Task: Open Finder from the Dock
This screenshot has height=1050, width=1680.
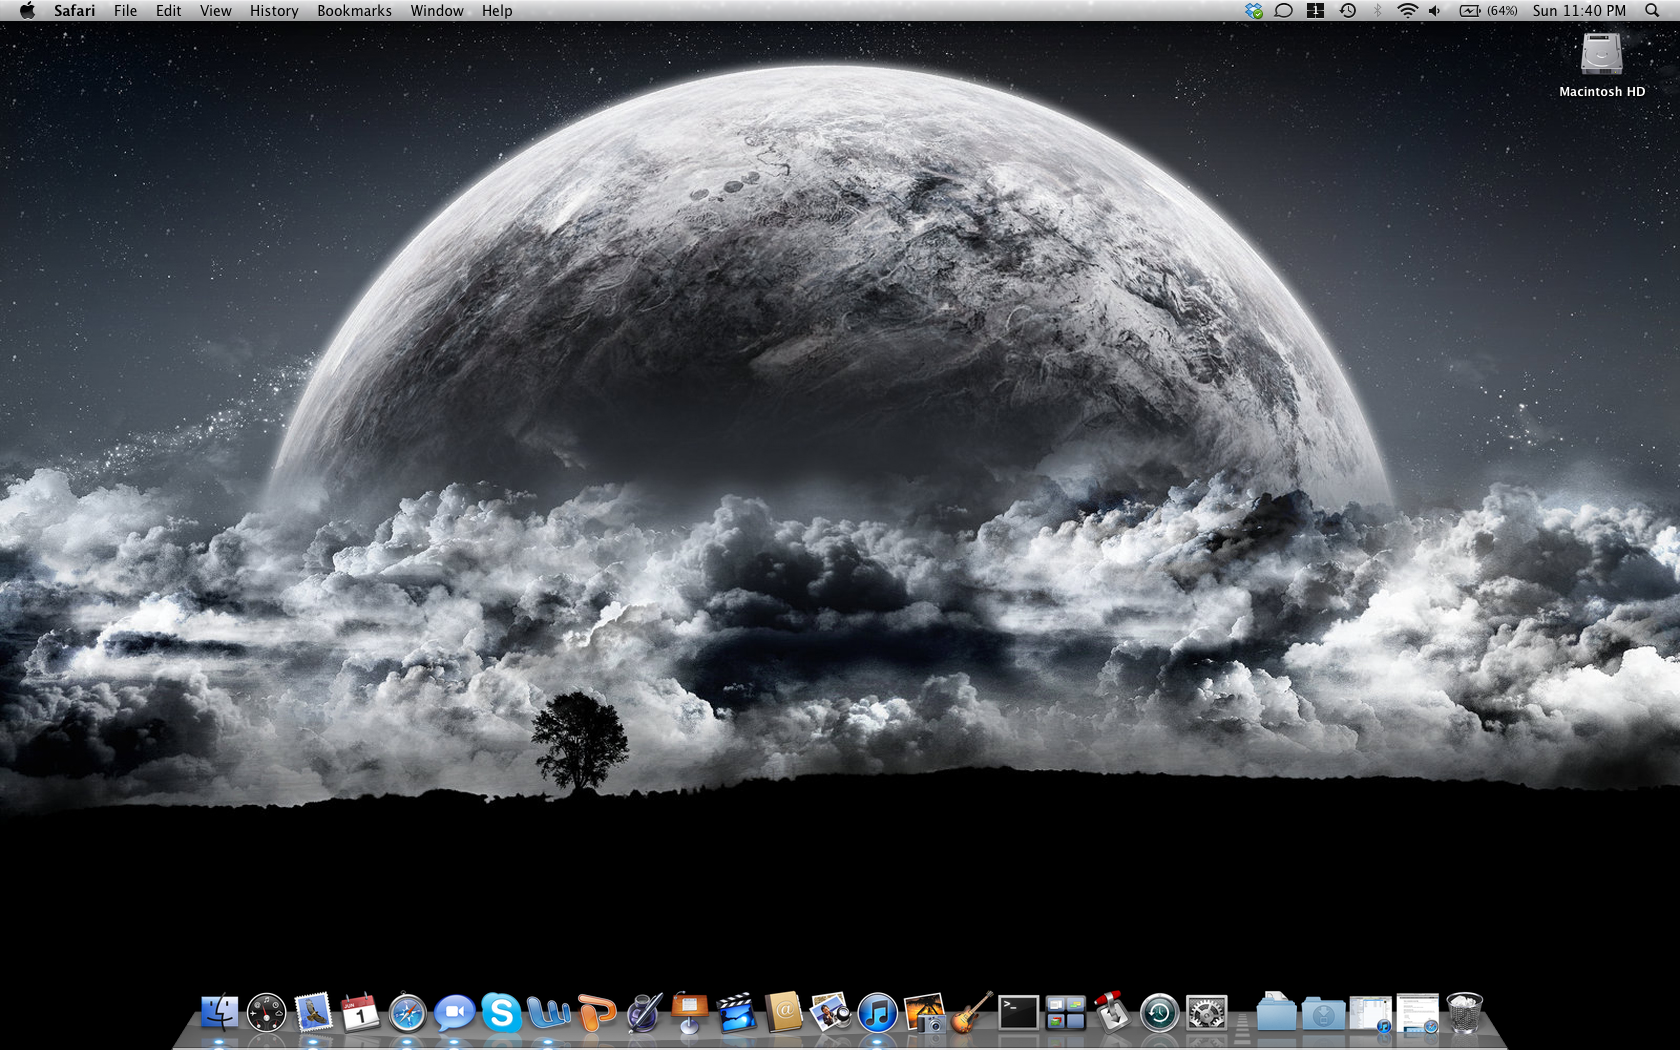Action: click(x=219, y=1013)
